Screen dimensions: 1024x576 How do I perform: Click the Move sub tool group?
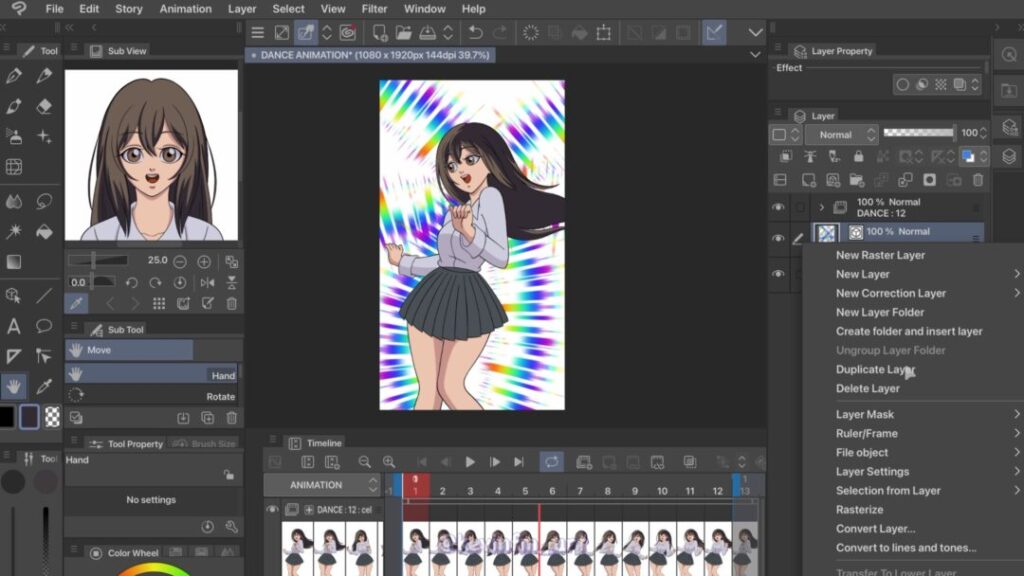[x=129, y=350]
